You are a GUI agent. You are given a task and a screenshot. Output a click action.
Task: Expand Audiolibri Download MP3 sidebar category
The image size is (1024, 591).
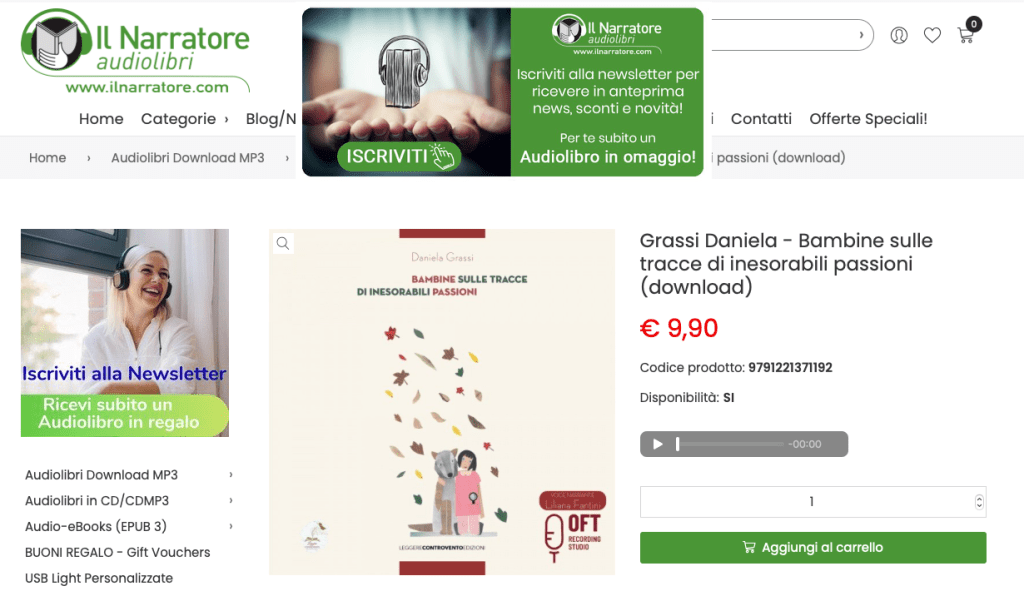coord(231,475)
